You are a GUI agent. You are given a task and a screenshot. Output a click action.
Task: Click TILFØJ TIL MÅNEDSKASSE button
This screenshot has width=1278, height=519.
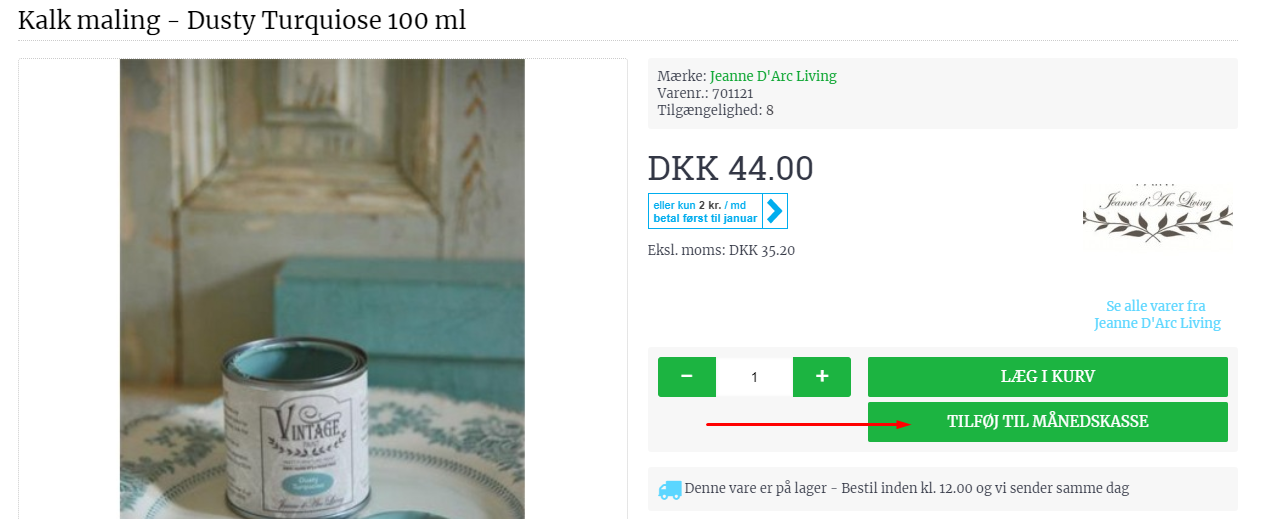[x=1047, y=422]
